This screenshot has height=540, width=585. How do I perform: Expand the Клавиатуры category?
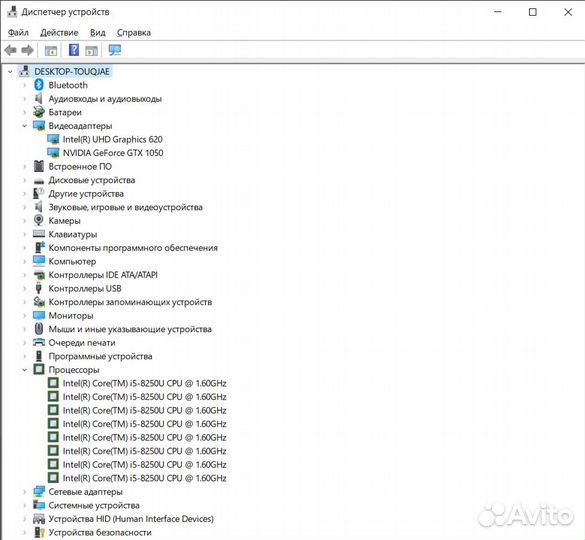pos(25,234)
